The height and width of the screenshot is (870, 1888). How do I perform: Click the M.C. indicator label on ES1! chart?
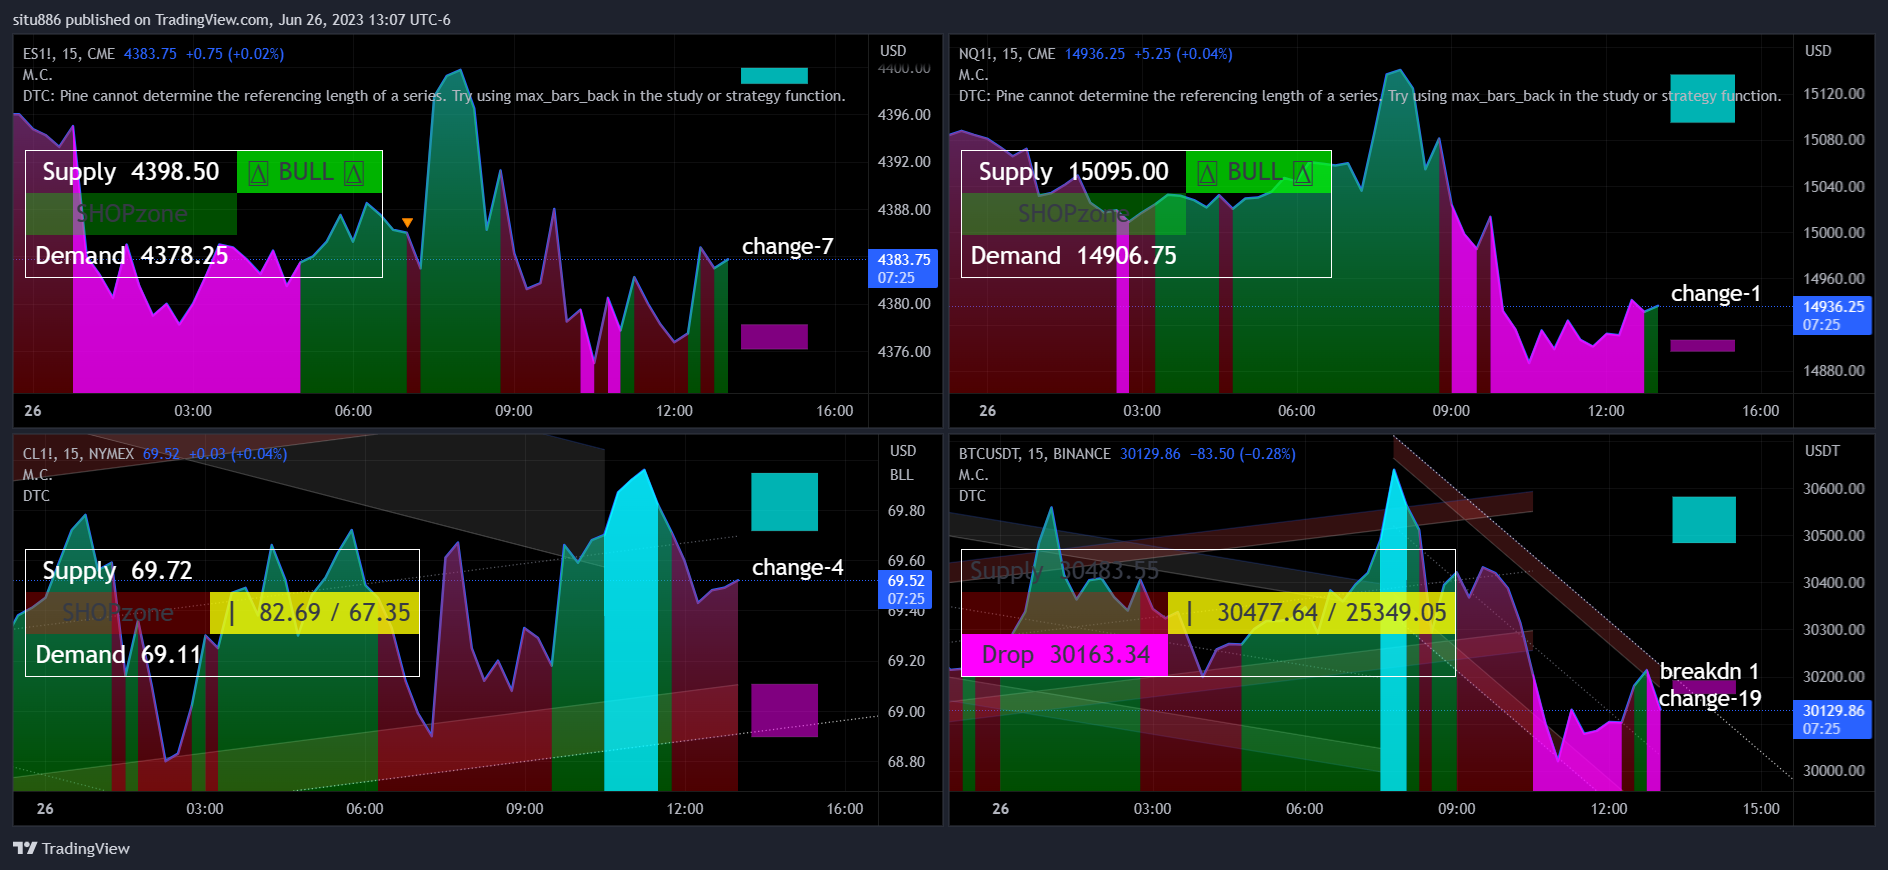[x=38, y=75]
